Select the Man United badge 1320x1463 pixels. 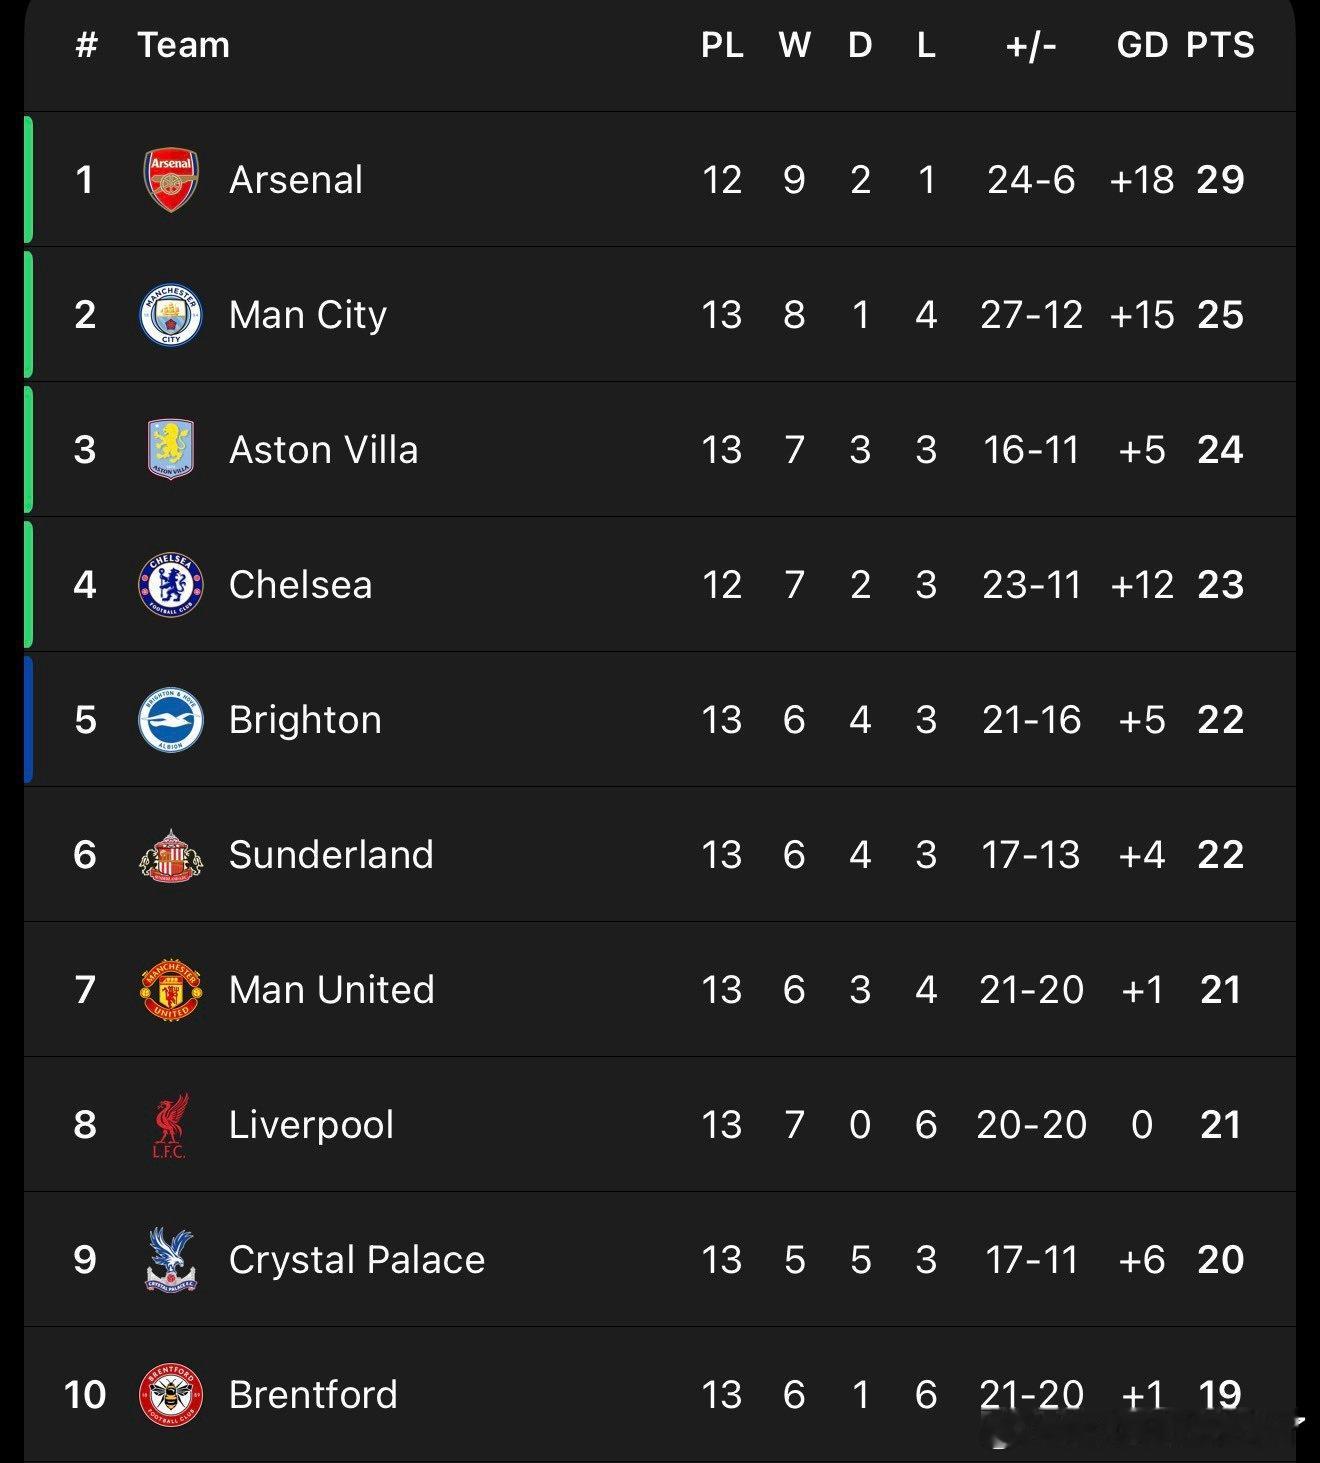(x=171, y=990)
